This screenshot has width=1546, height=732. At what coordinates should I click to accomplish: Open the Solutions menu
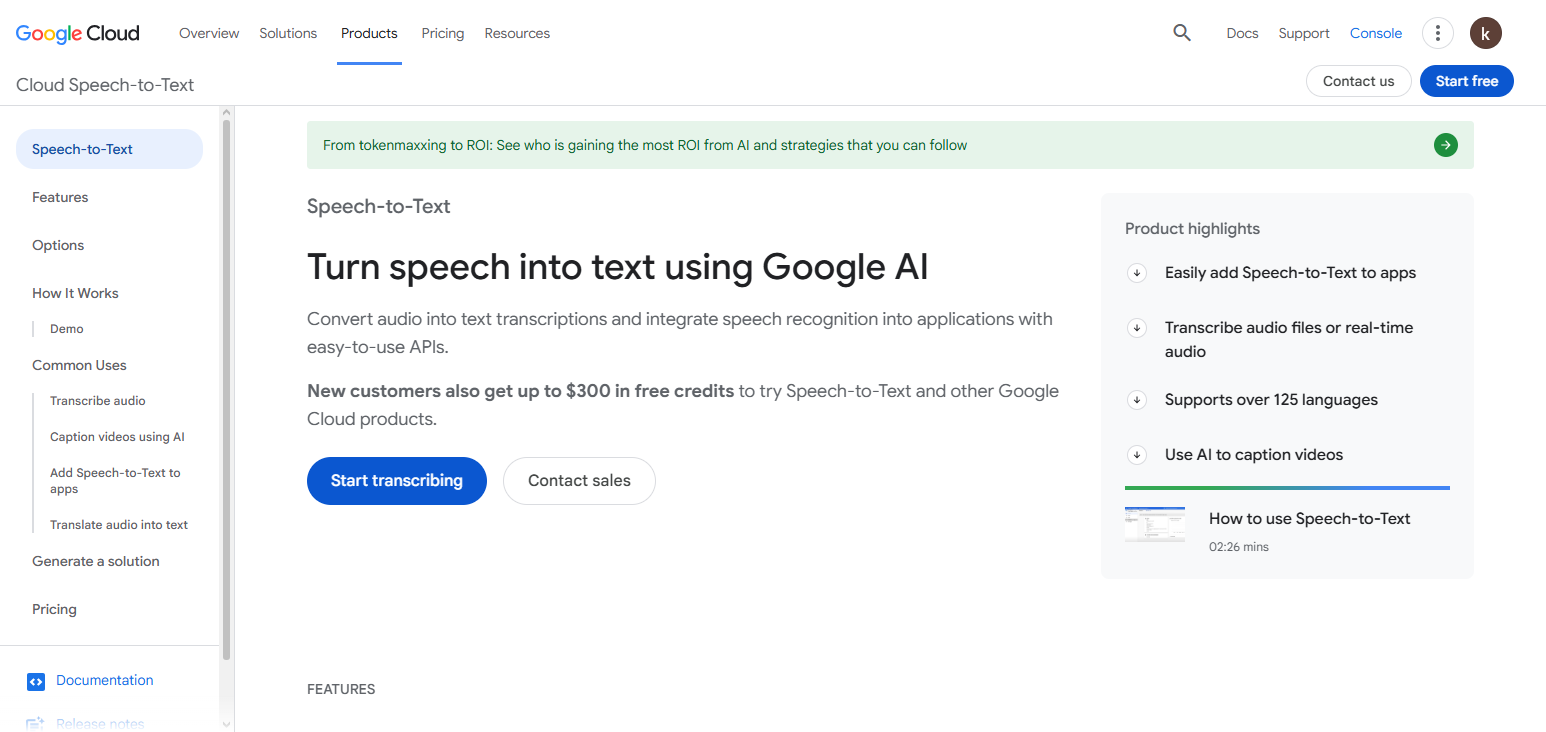pos(288,33)
